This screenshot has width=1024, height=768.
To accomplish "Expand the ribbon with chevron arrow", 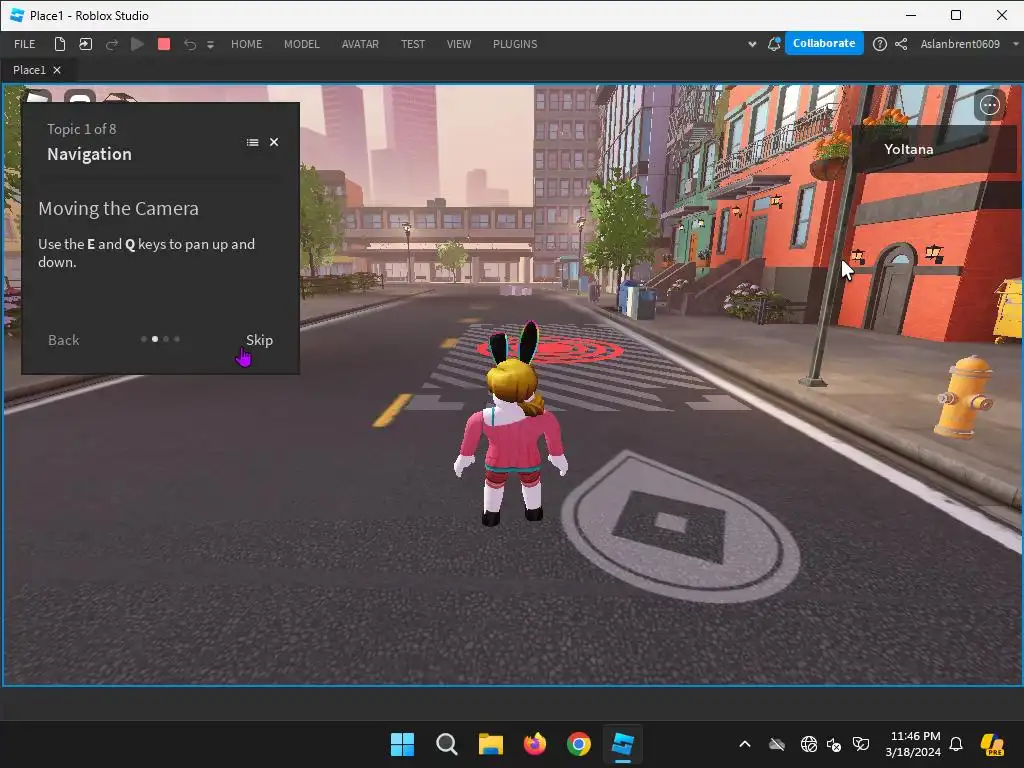I will click(752, 44).
